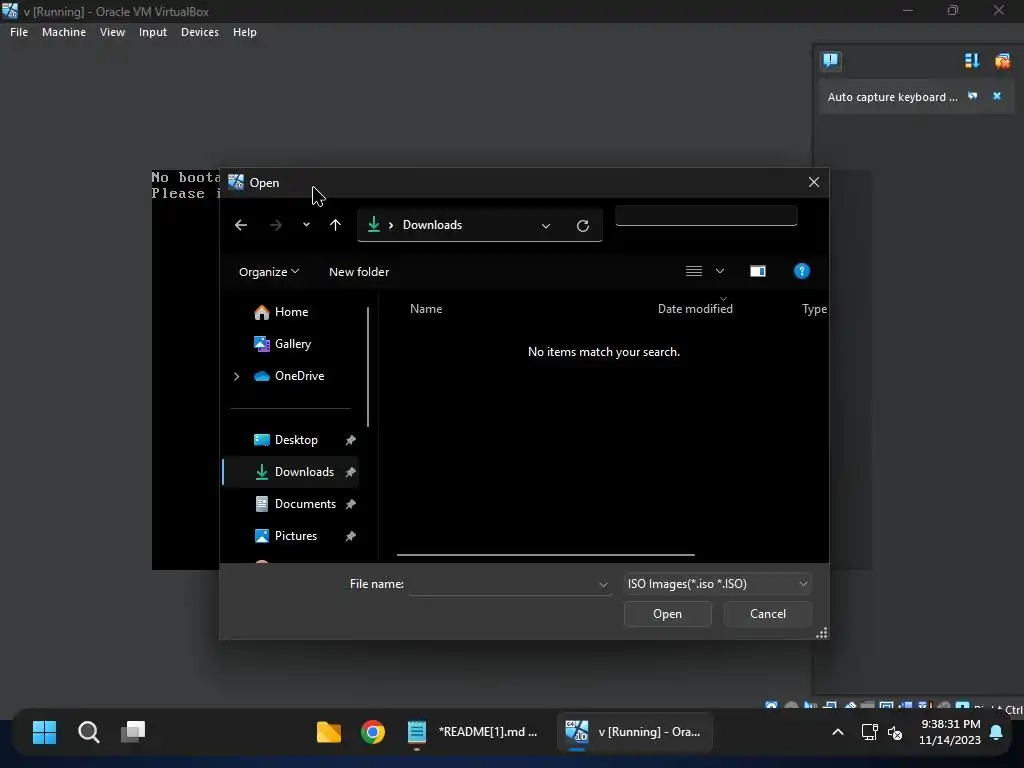Dismiss the Auto capture keyboard notification
Screen dimensions: 1024x768
pyautogui.click(x=997, y=96)
